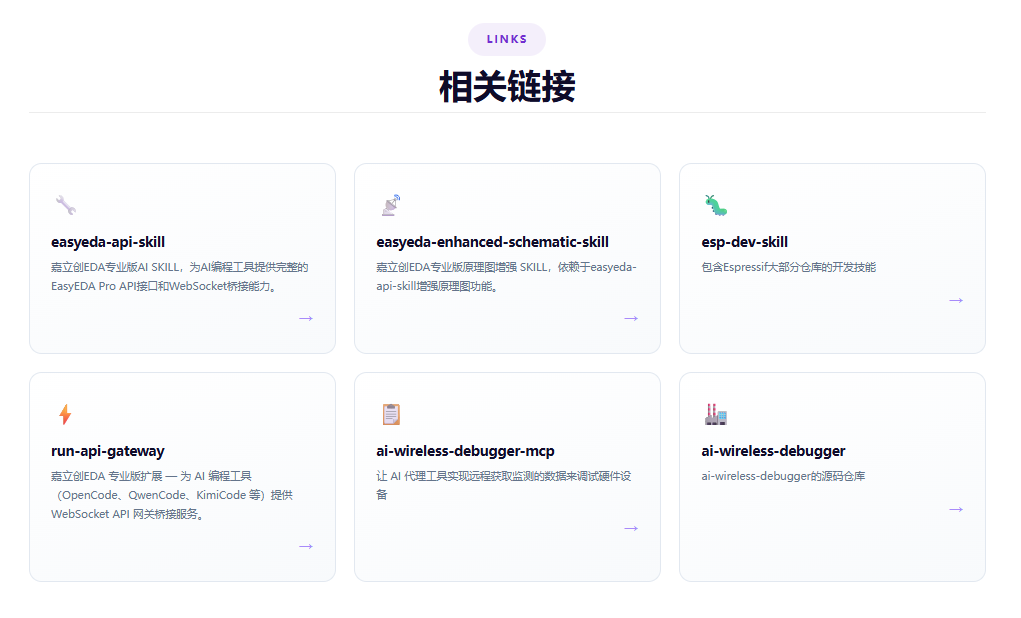Click description 包含Espressif大部分仓库的开发技能
The image size is (1021, 618).
pyautogui.click(x=789, y=267)
